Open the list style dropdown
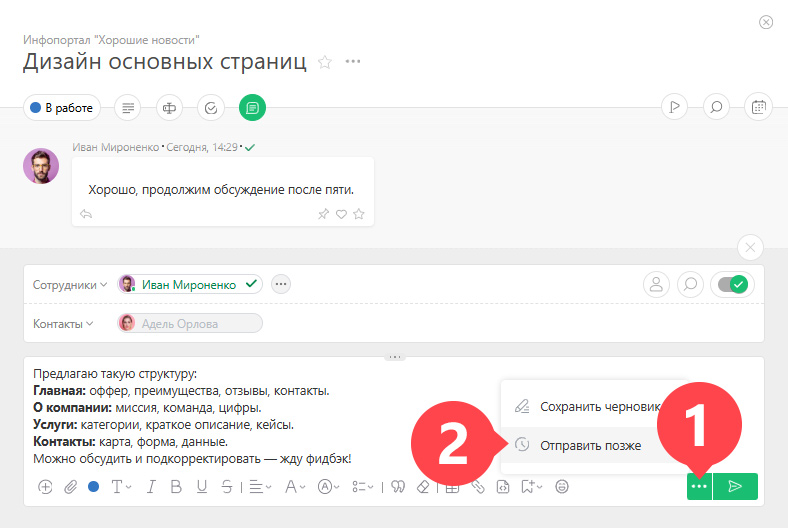788x528 pixels. [363, 487]
